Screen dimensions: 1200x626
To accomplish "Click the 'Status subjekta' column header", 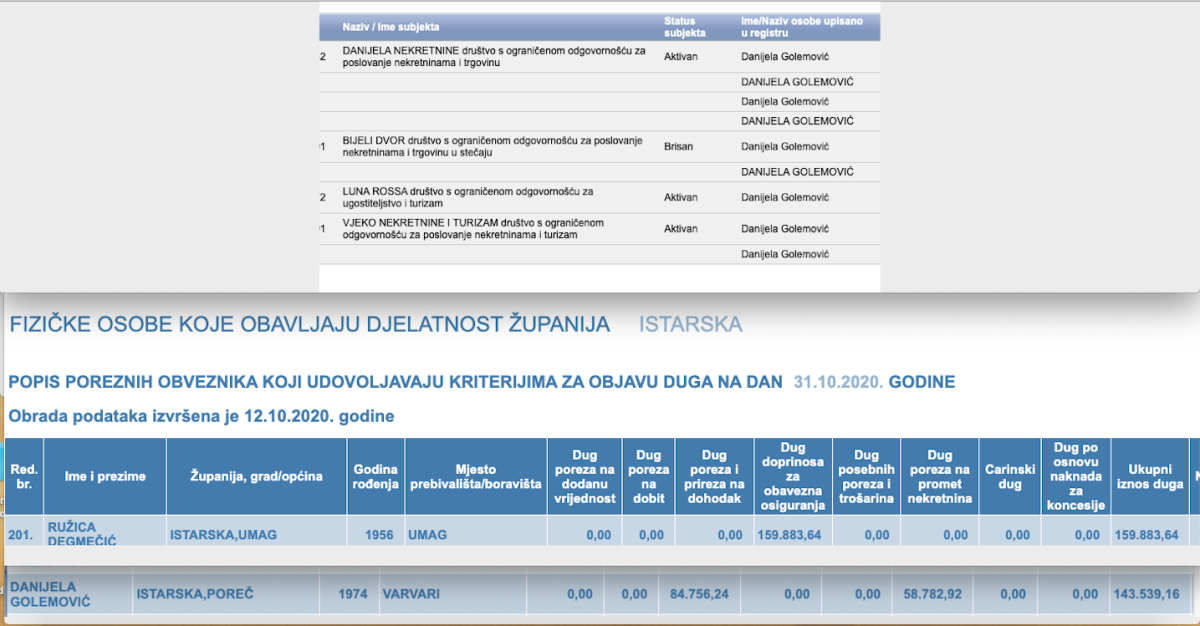I will [x=685, y=27].
